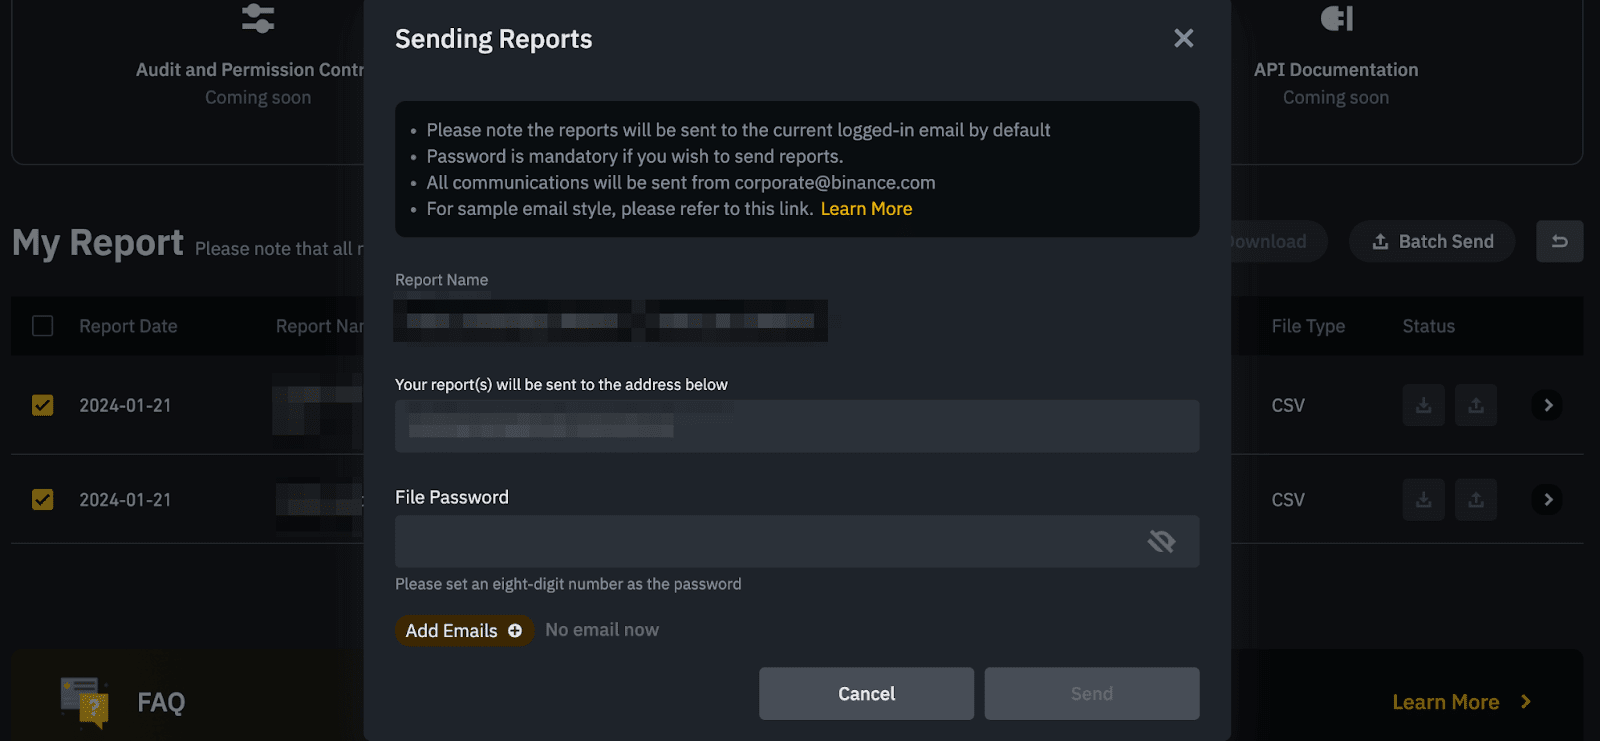
Task: Toggle the select-all checkbox in table header
Action: pos(43,326)
